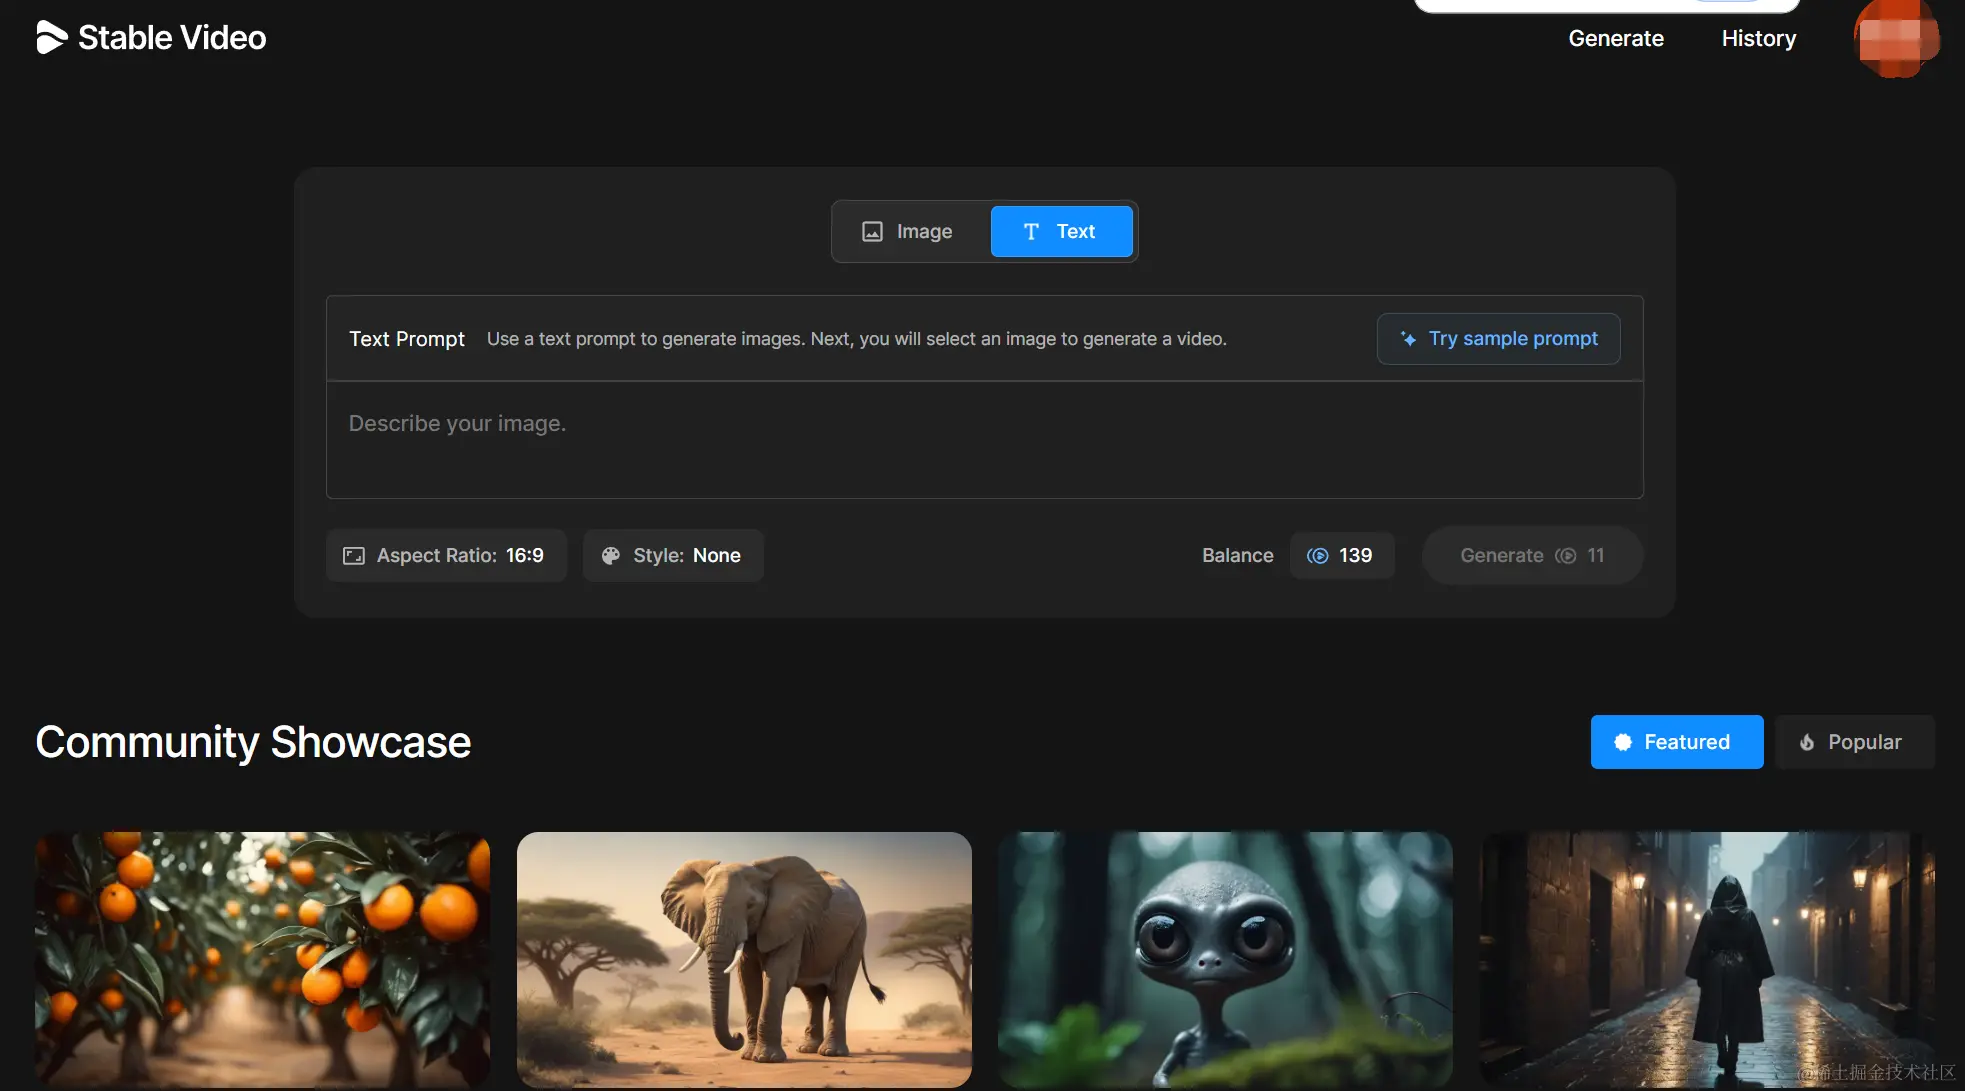Select the Text generation mode
1965x1091 pixels.
click(1061, 232)
